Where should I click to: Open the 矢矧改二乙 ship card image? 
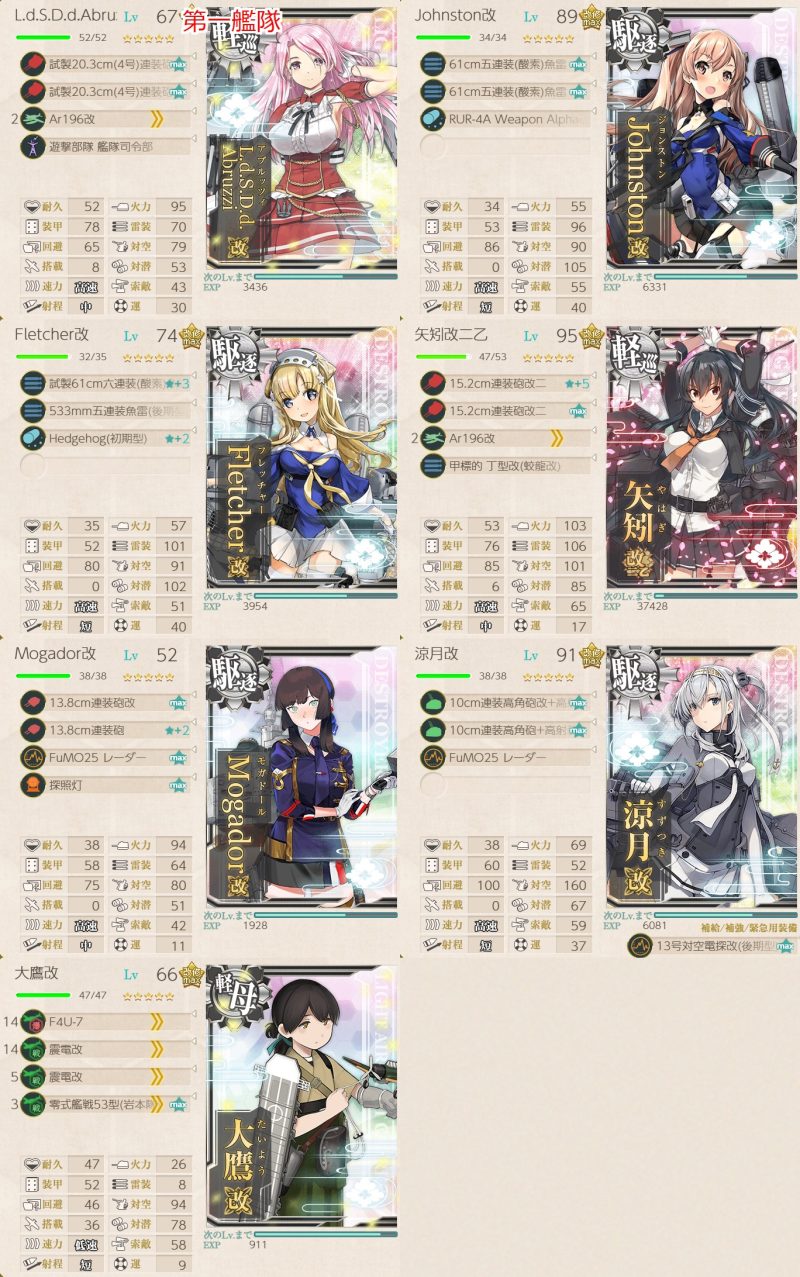[701, 461]
